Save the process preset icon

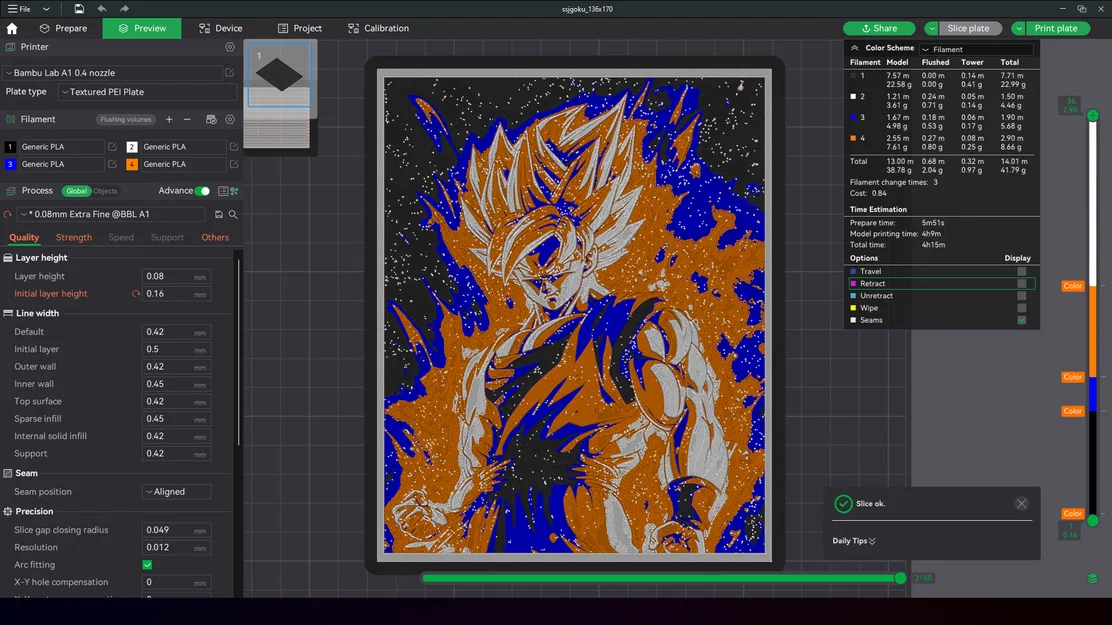tap(218, 214)
